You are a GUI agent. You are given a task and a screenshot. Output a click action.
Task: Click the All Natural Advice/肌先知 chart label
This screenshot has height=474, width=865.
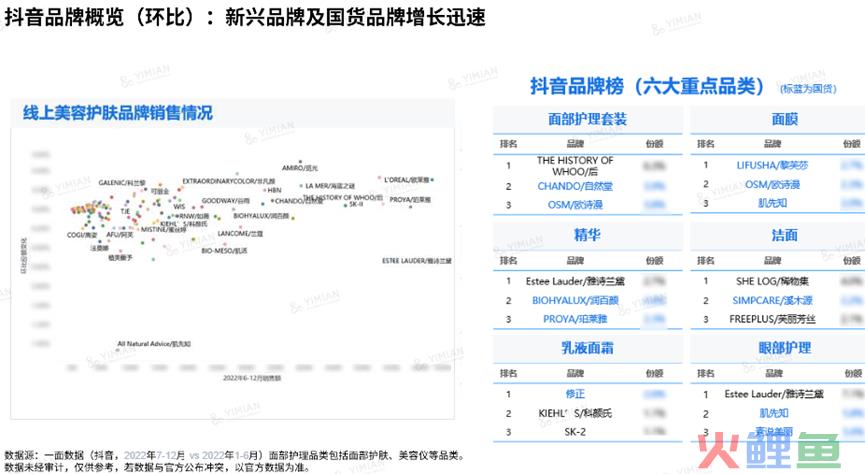coord(154,344)
